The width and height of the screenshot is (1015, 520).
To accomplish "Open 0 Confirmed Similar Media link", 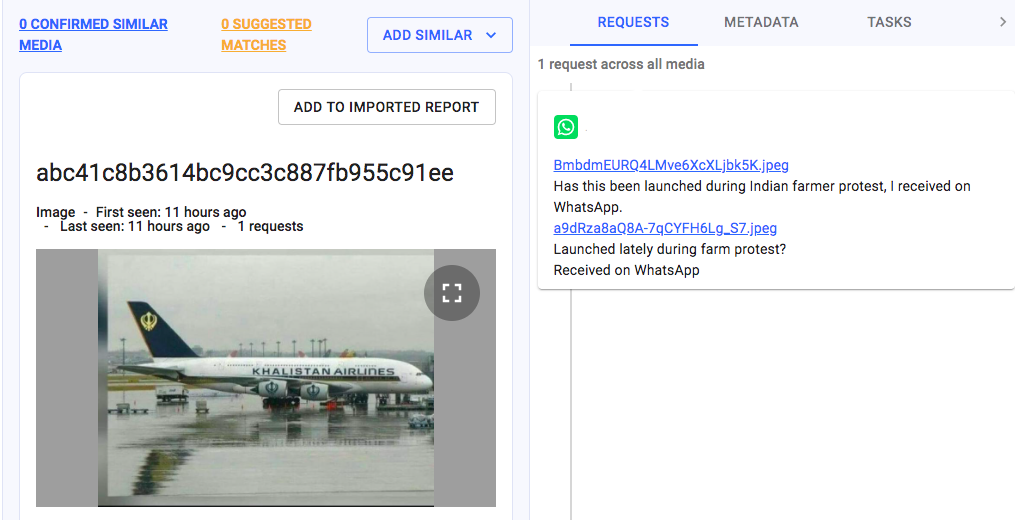I will [x=93, y=34].
